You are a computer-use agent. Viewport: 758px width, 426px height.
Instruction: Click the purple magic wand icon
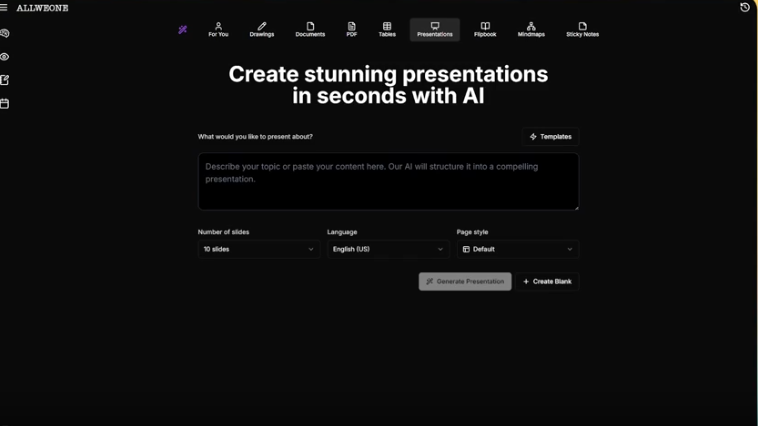click(x=183, y=29)
